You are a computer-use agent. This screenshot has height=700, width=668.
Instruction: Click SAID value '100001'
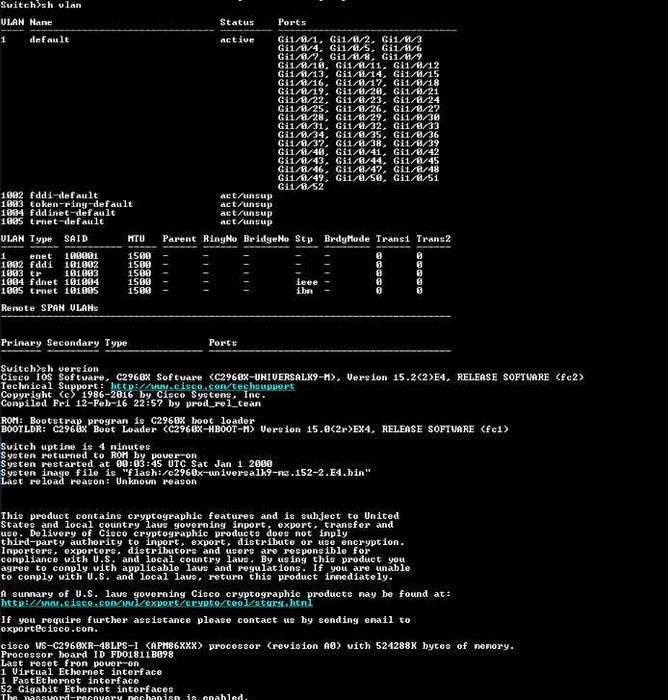(x=81, y=256)
